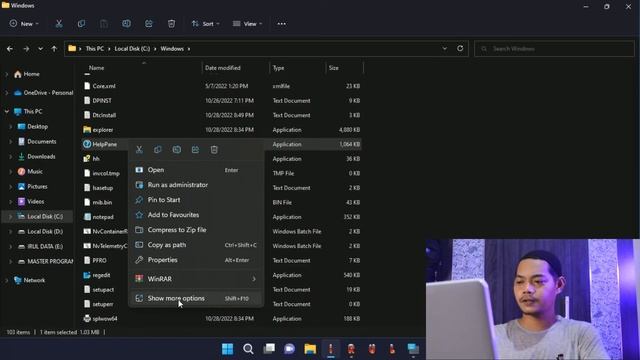The width and height of the screenshot is (640, 360).
Task: Select the notepad application file
Action: pyautogui.click(x=103, y=217)
